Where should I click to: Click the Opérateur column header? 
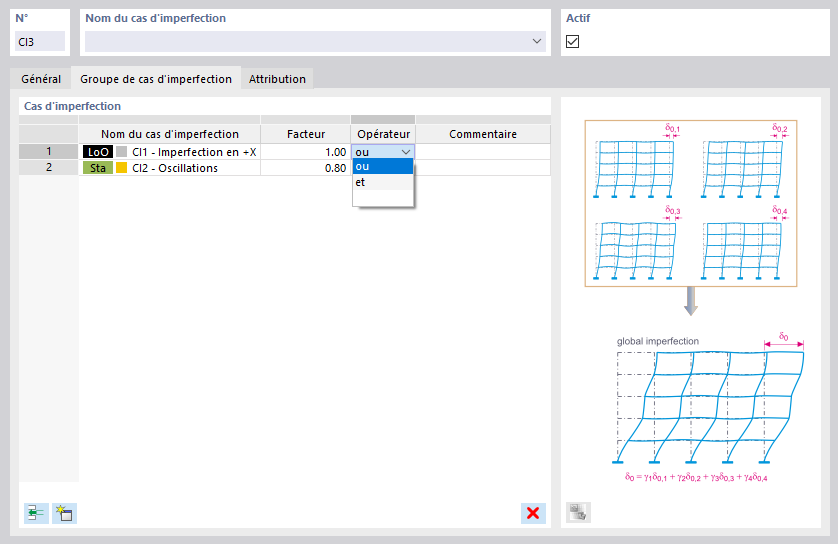click(x=383, y=134)
